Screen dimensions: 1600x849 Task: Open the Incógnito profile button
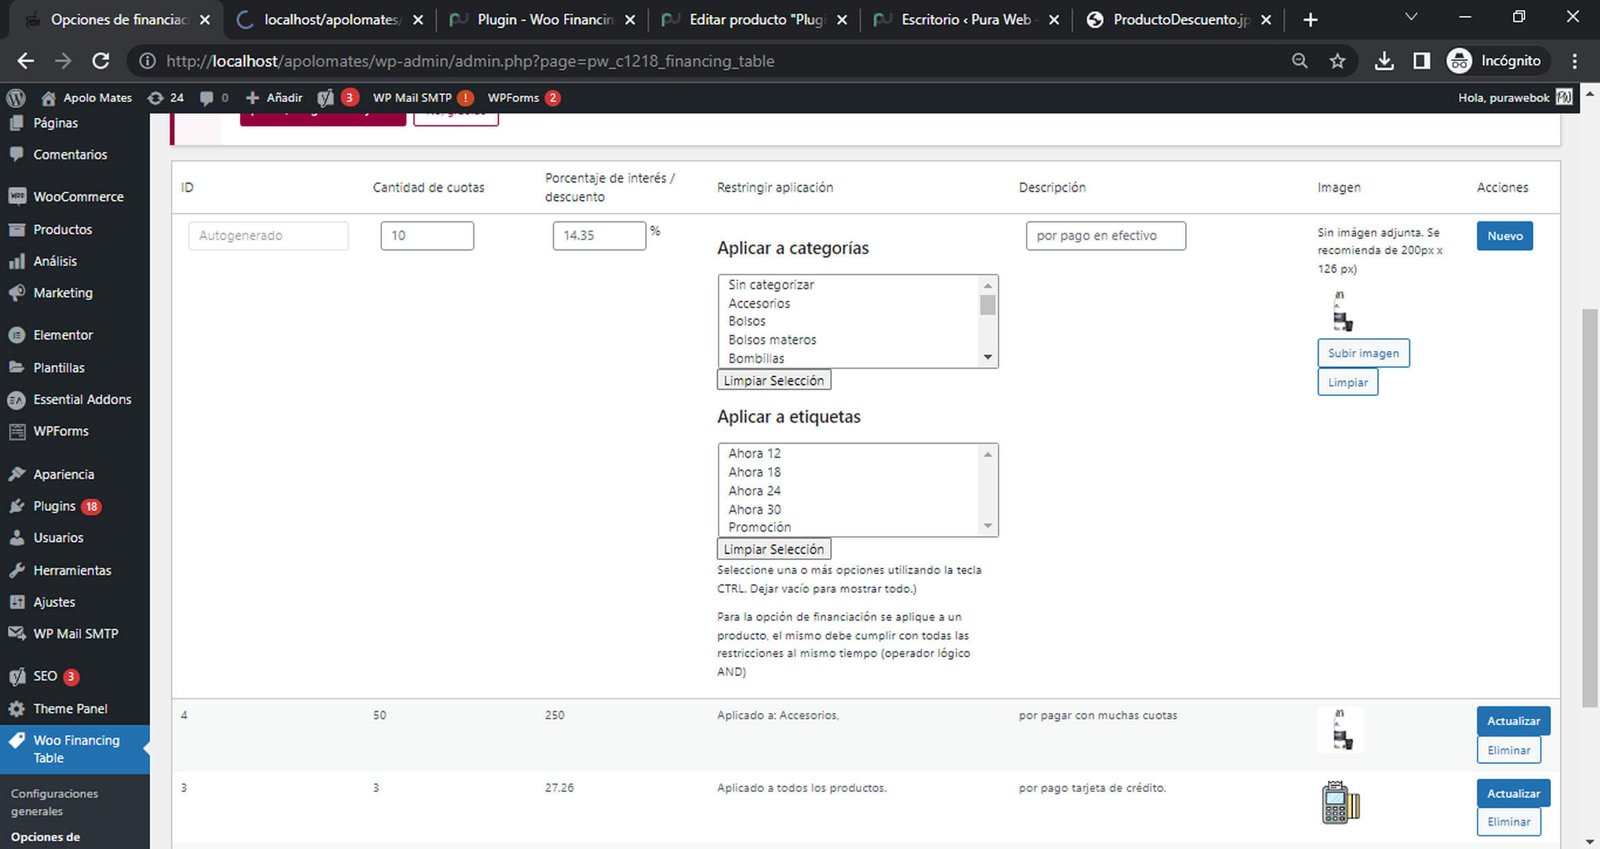pyautogui.click(x=1495, y=61)
